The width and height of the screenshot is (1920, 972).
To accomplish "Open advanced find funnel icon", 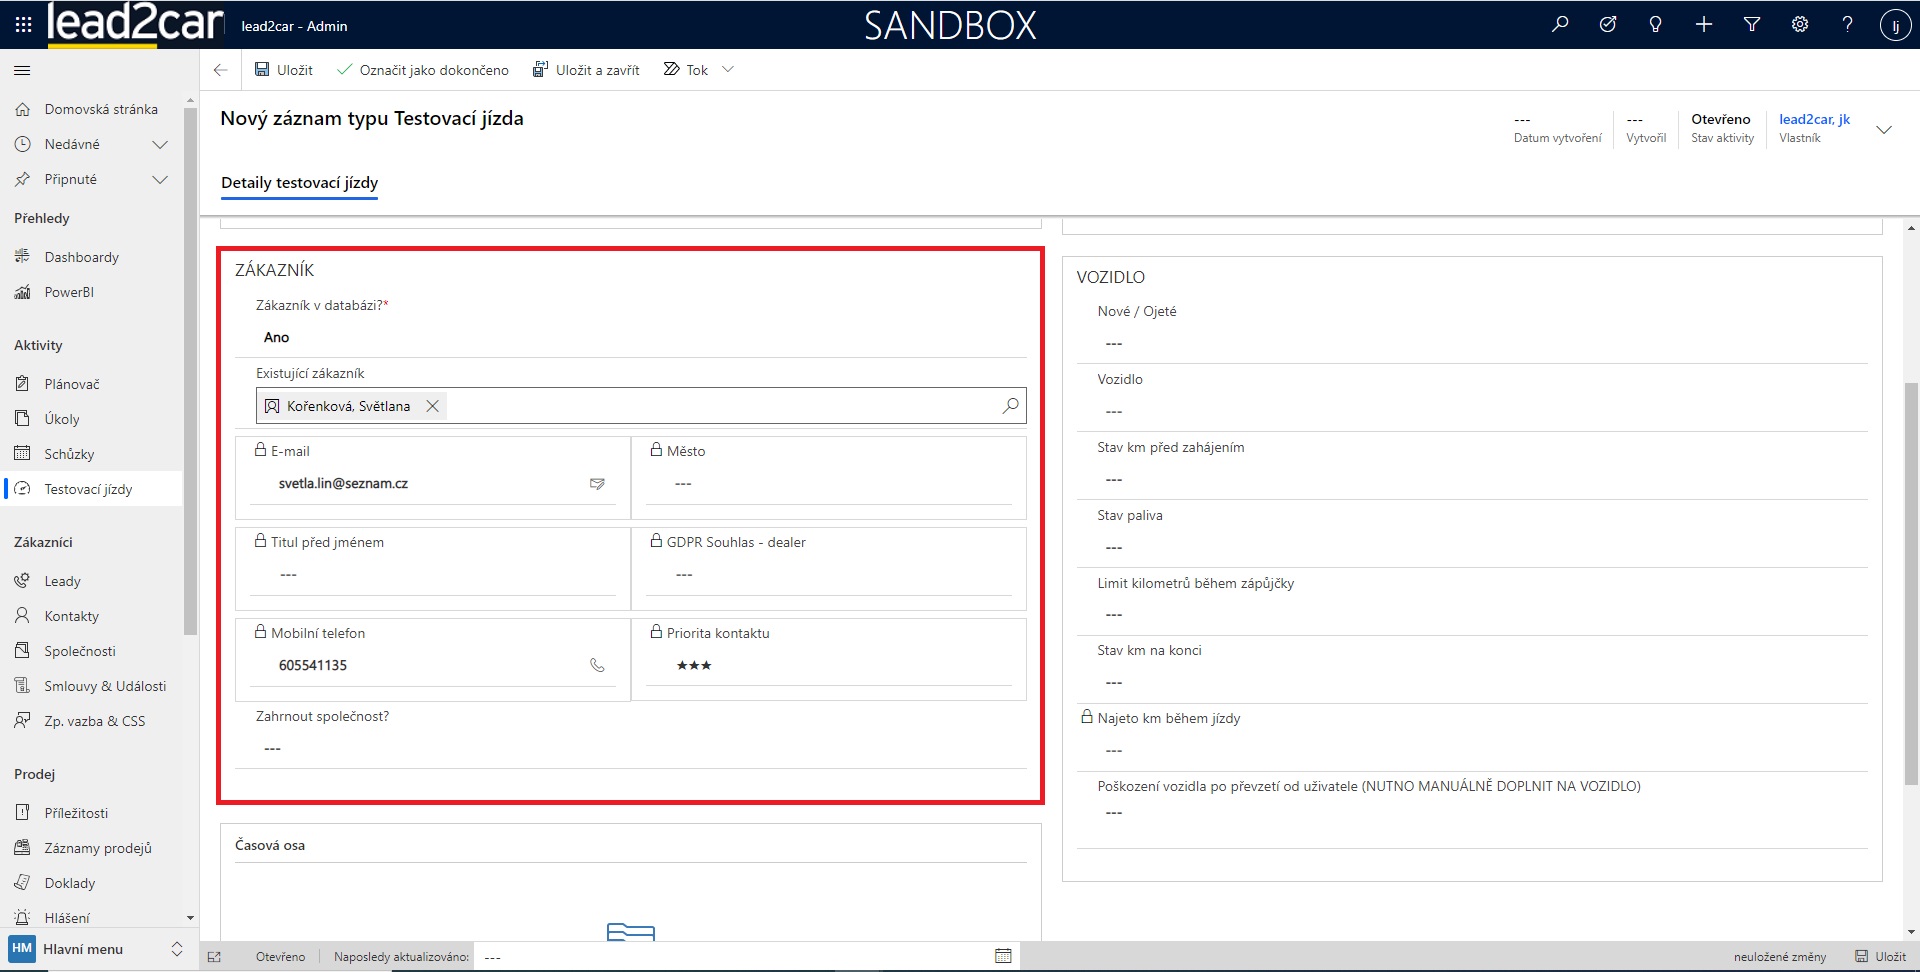I will coord(1752,25).
